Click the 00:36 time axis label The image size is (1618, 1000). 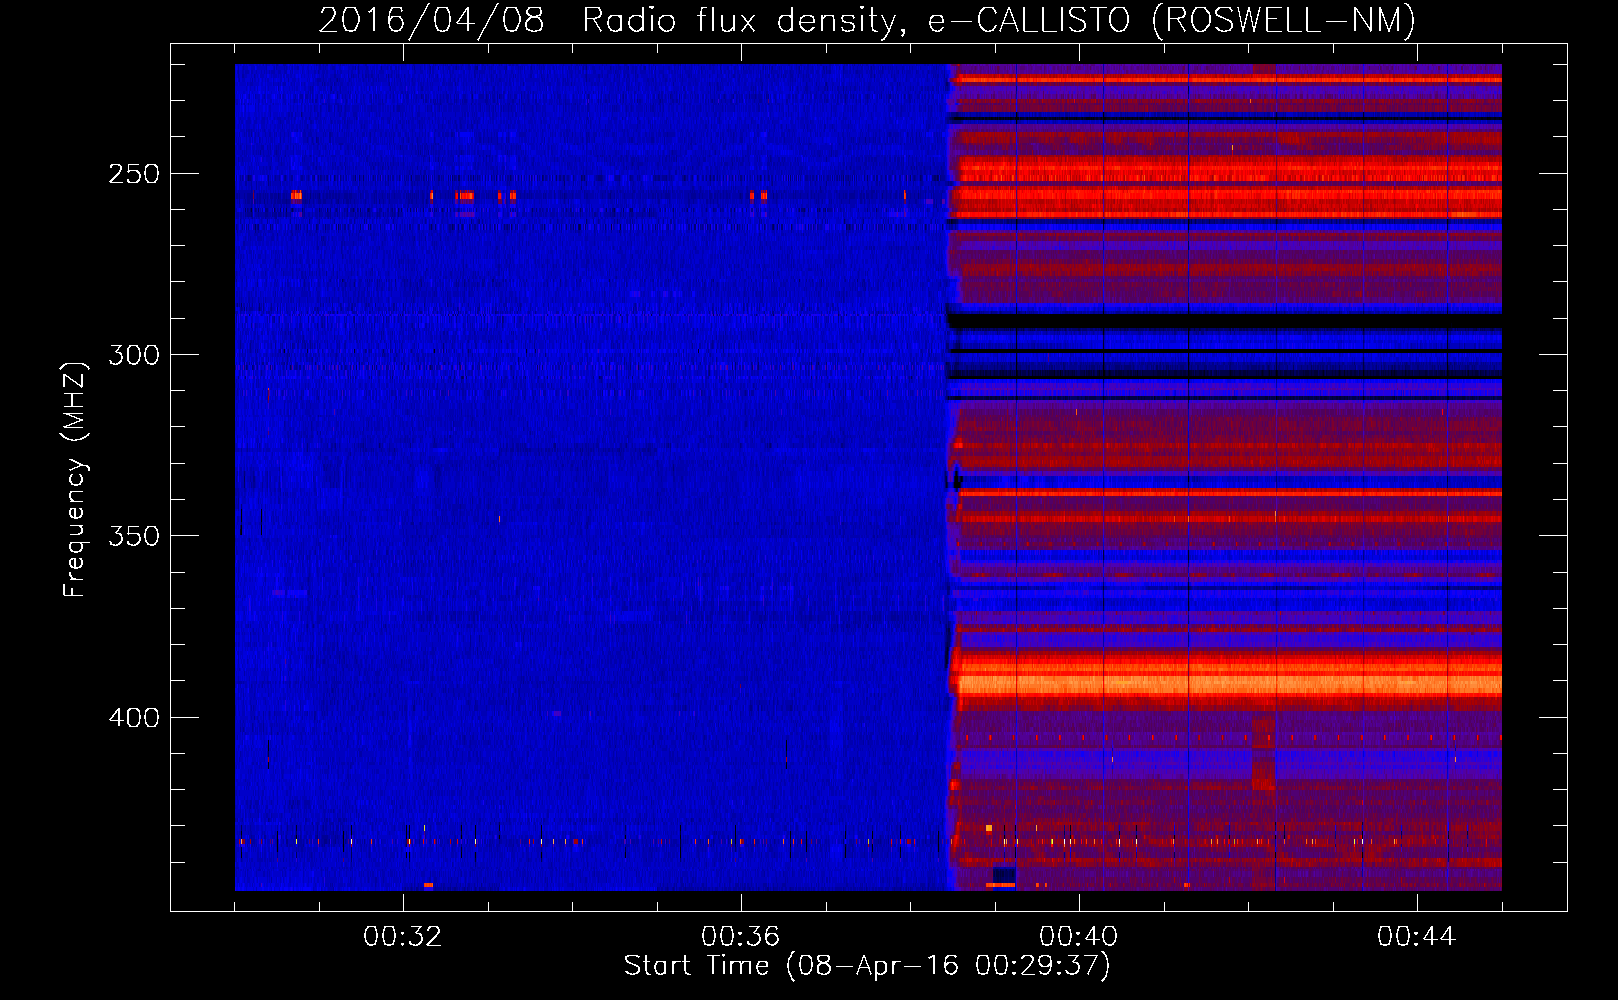point(741,937)
